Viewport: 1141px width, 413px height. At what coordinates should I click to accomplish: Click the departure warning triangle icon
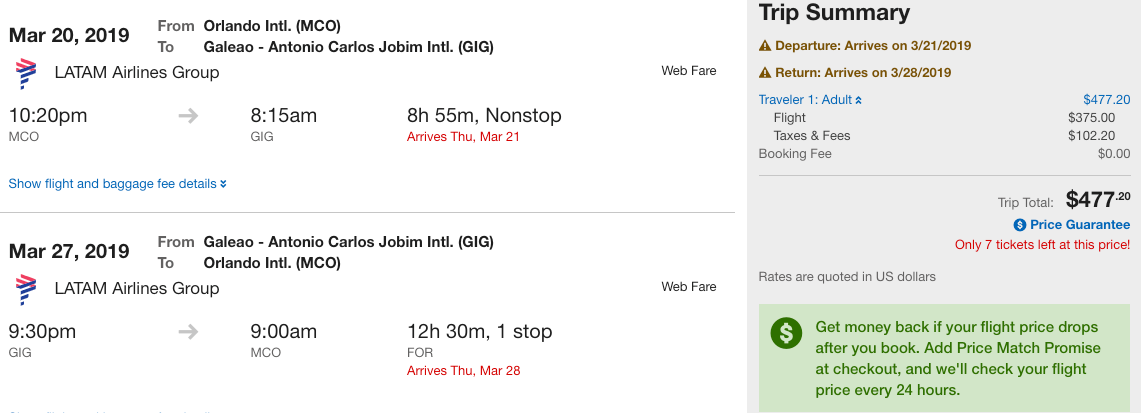765,46
